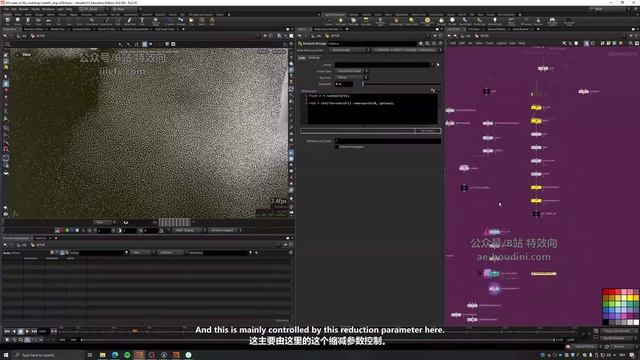Image resolution: width=640 pixels, height=360 pixels.
Task: Click SETUP in network editor path bar
Action: coord(484,36)
